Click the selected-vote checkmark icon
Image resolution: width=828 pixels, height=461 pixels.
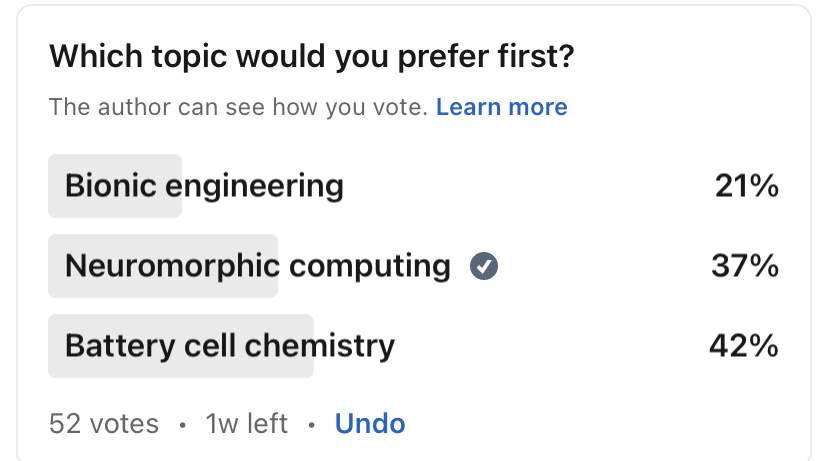pyautogui.click(x=484, y=266)
